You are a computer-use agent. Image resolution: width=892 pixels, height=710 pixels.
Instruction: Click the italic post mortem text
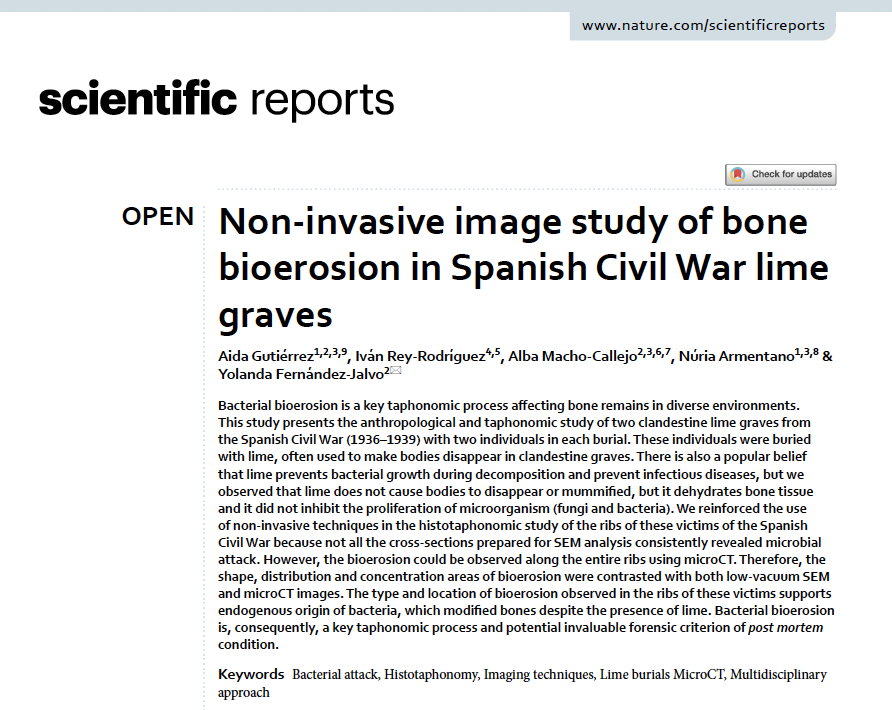tap(787, 628)
